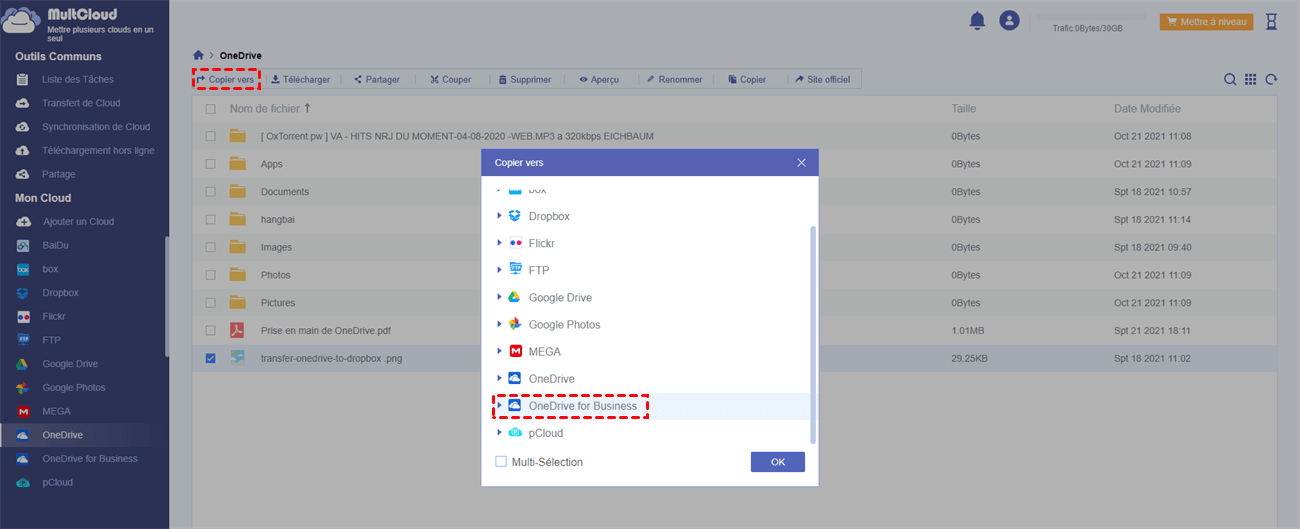Expand FTP node in Copier vers dialog

coord(499,270)
